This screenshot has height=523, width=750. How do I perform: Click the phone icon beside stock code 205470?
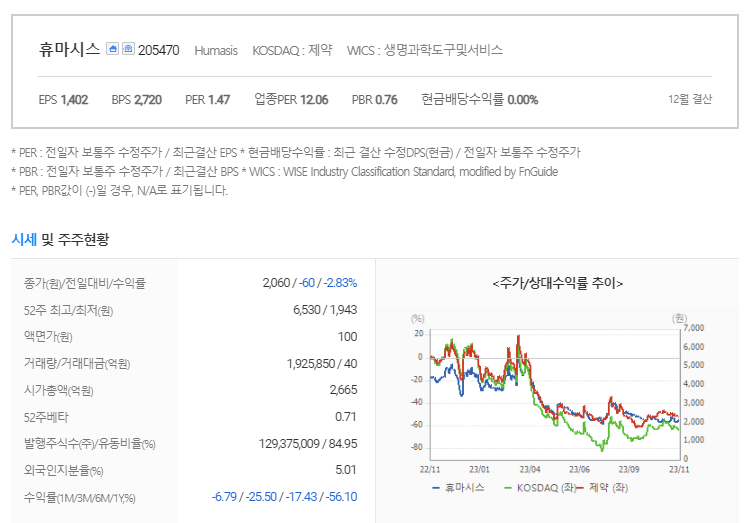128,49
